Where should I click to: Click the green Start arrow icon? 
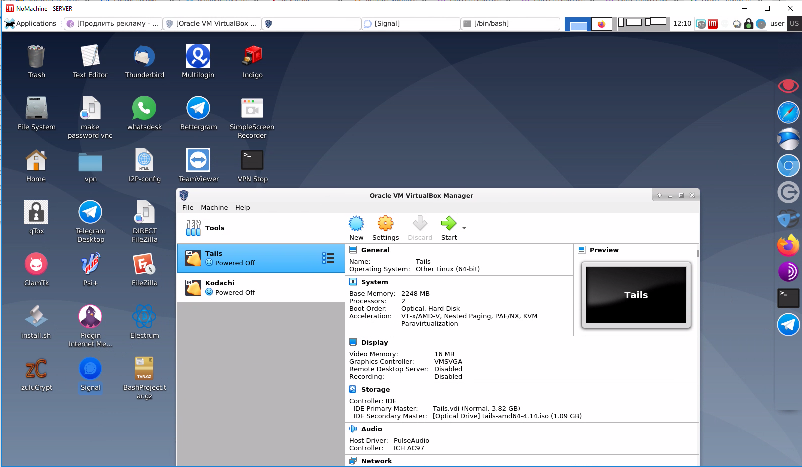[448, 224]
